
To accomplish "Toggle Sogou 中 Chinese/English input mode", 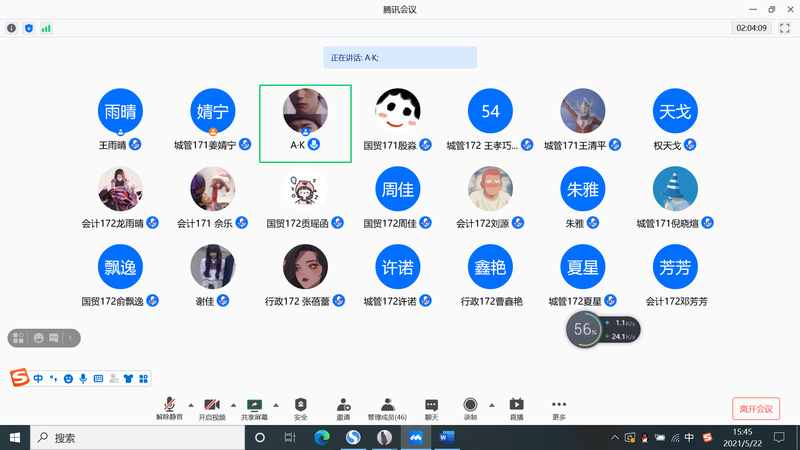I will (x=38, y=378).
